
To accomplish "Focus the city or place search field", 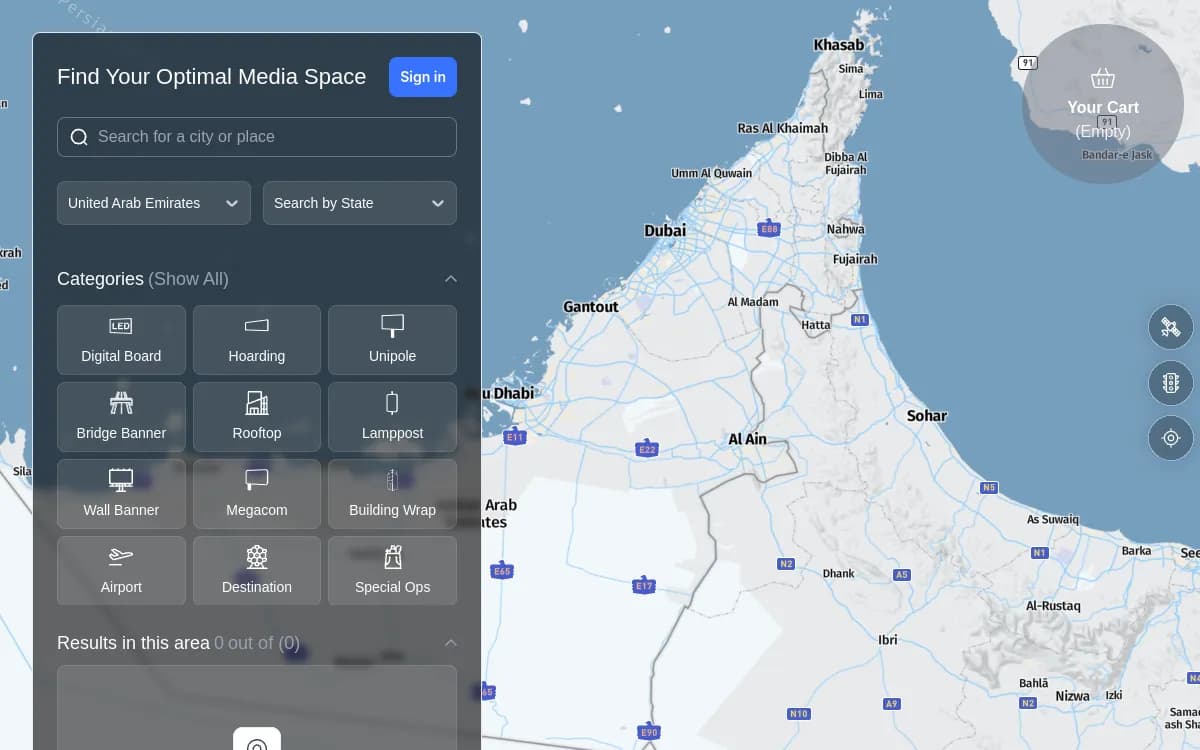I will 257,137.
